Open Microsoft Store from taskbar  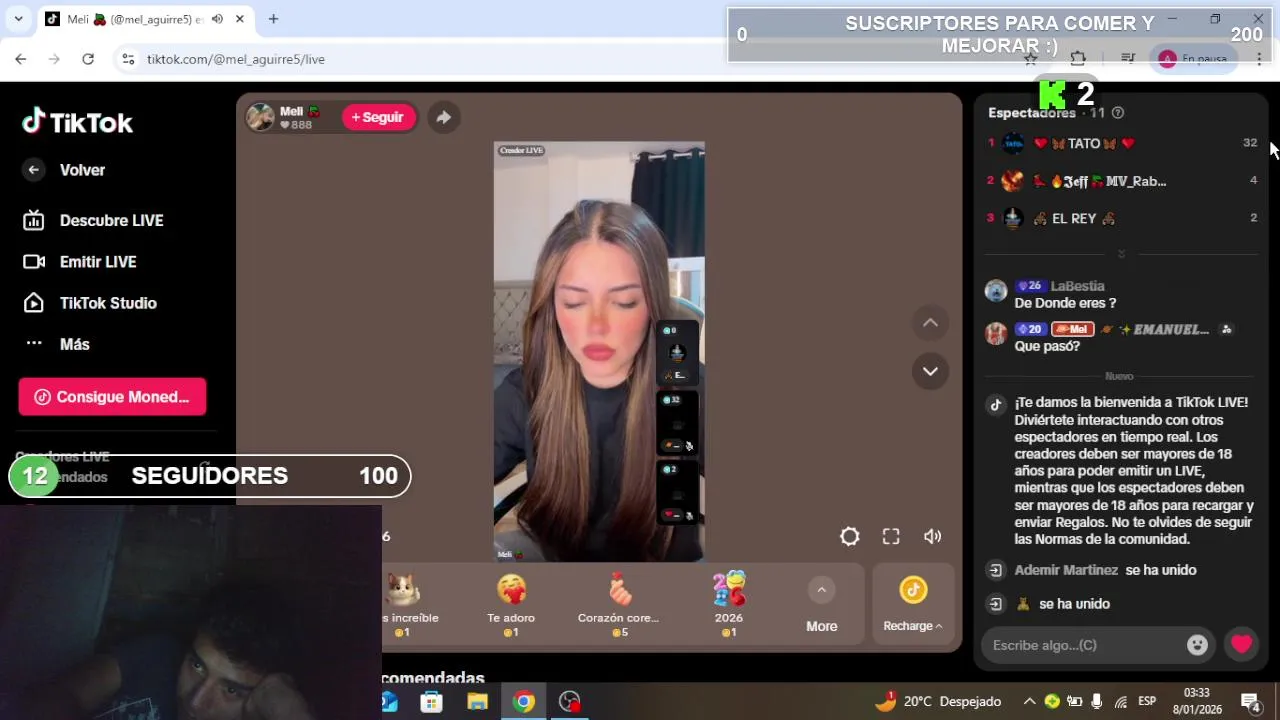click(x=431, y=702)
